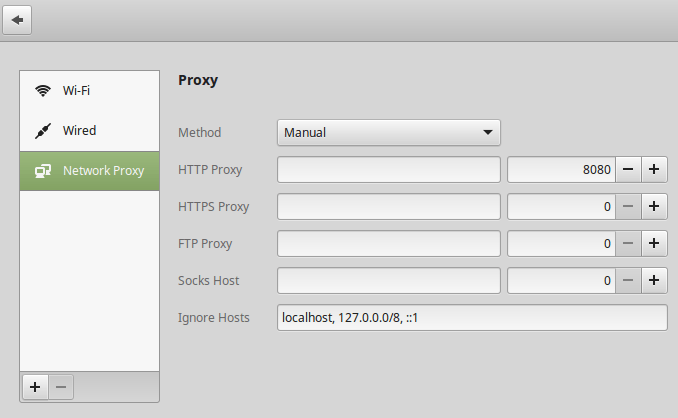Click the Network Proxy icon
678x418 pixels.
43,171
